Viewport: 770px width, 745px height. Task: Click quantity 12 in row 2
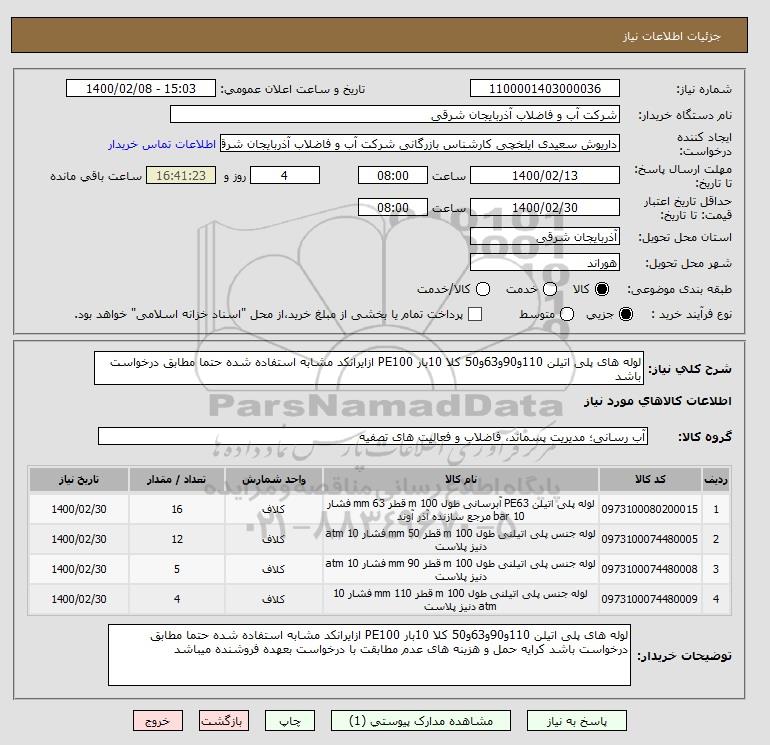[x=177, y=539]
